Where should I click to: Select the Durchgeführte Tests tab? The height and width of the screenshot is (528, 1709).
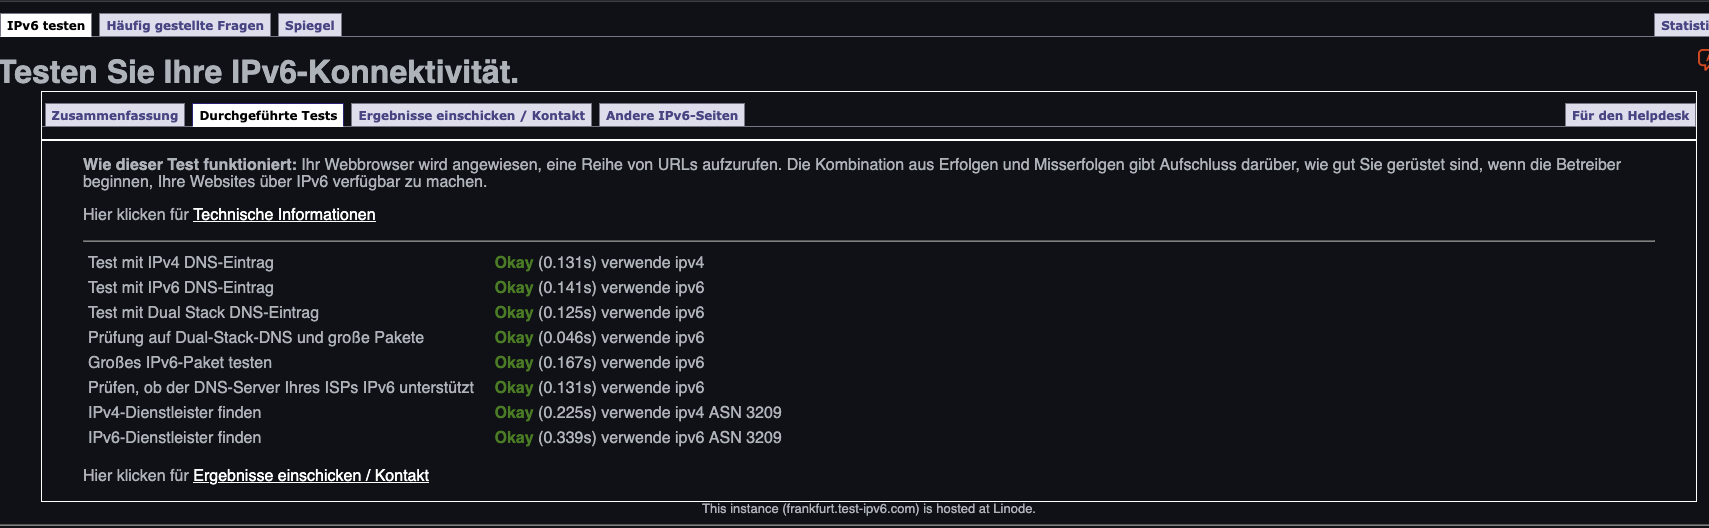(268, 115)
